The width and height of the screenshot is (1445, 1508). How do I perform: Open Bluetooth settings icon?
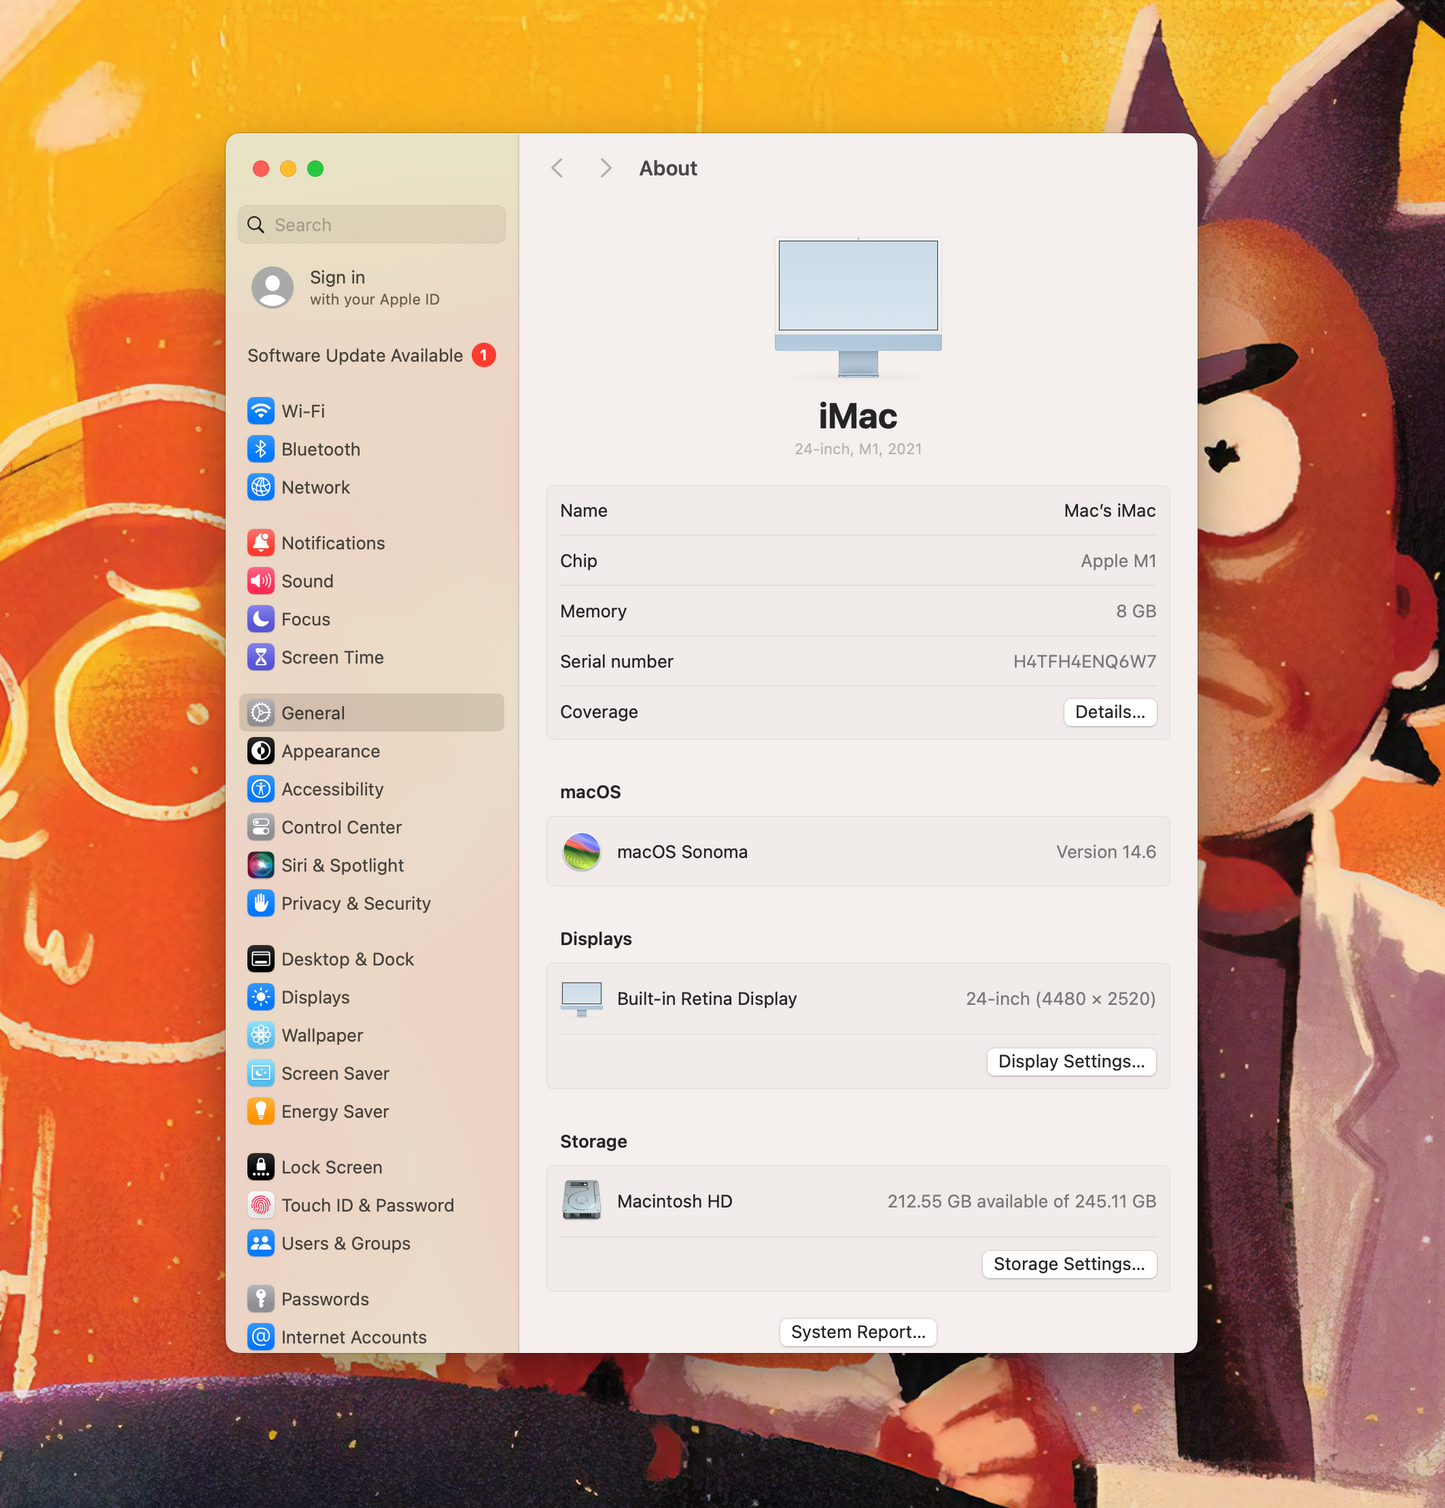coord(261,449)
